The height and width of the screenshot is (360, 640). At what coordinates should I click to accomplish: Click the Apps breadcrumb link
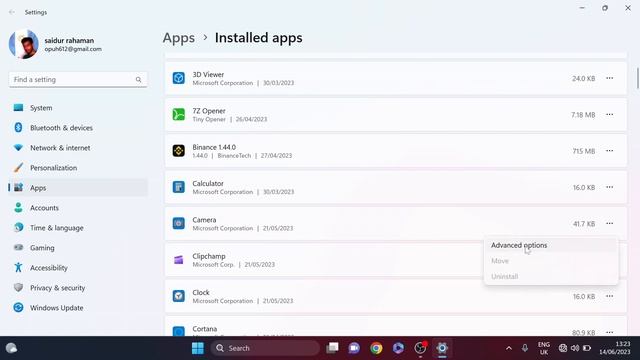click(179, 38)
